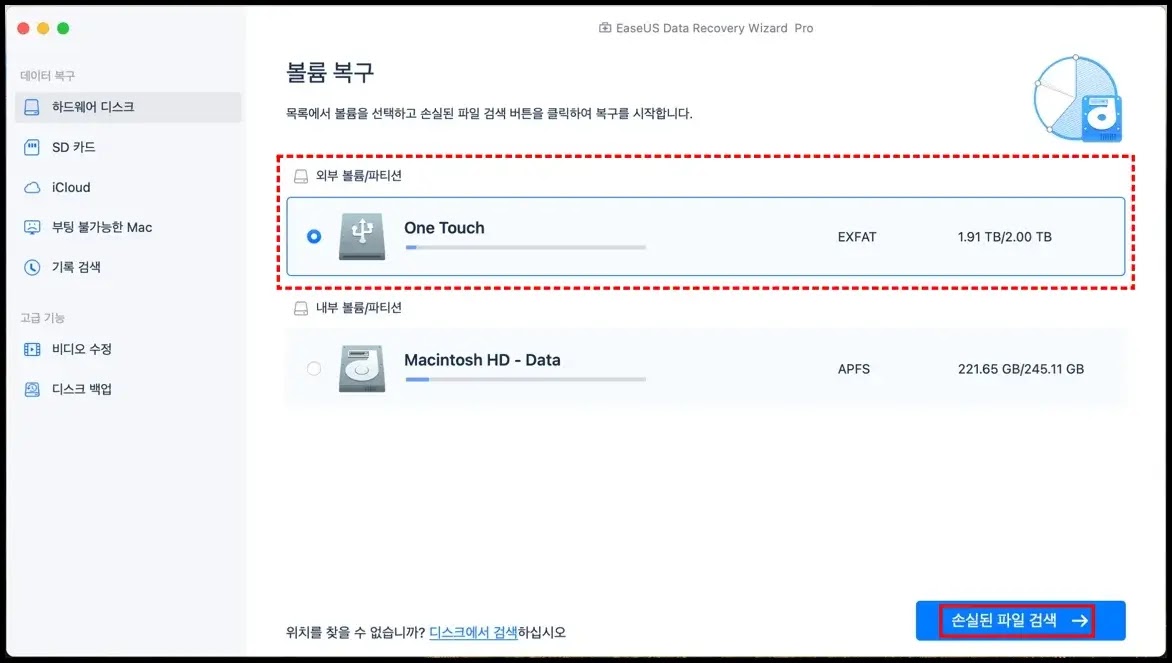Click the SD 카드 icon
The width and height of the screenshot is (1172, 663).
[31, 147]
